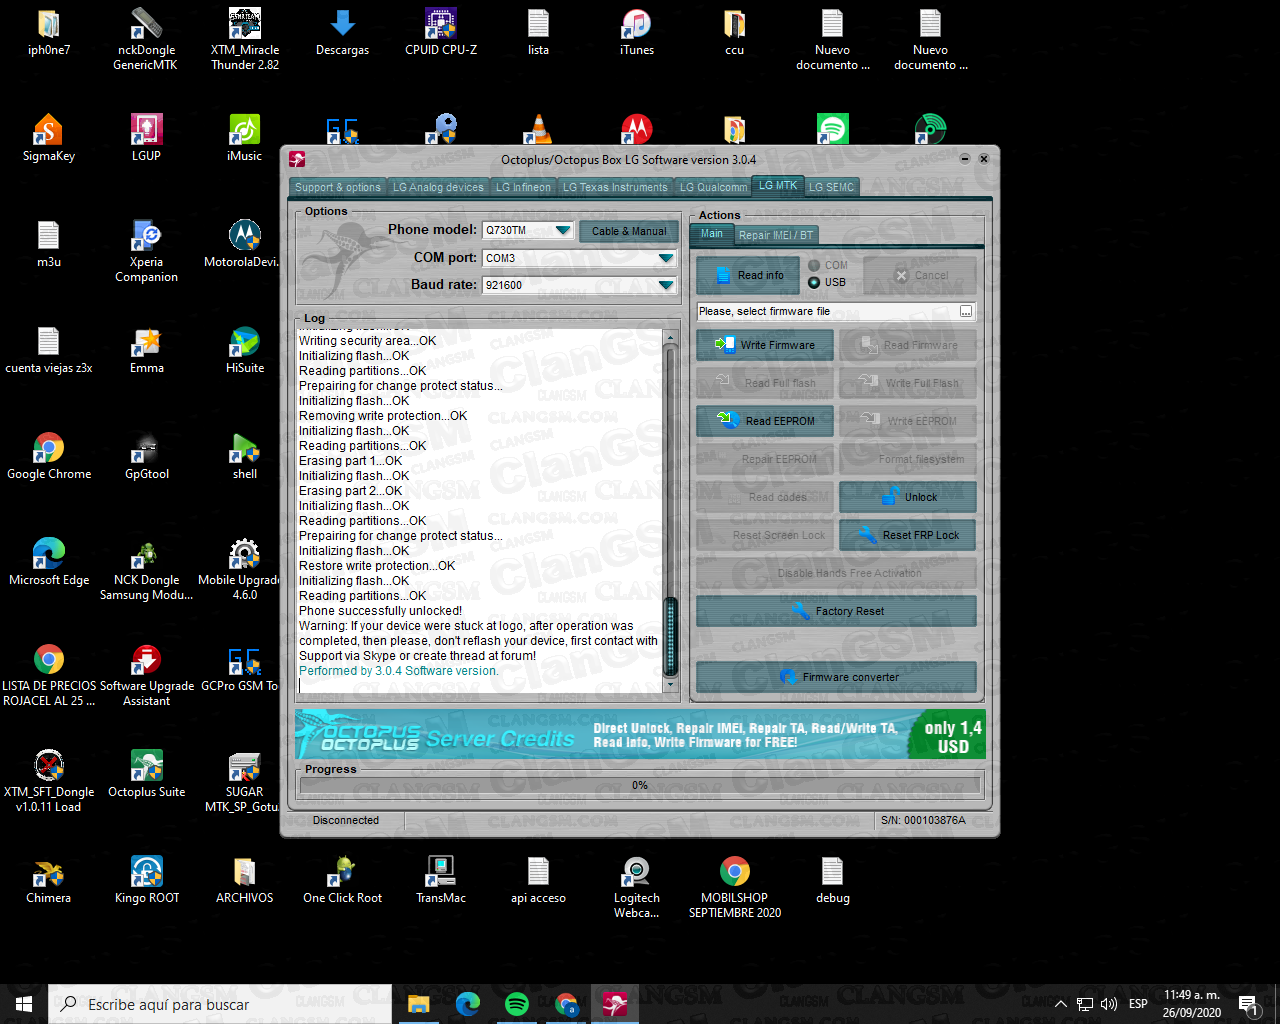The width and height of the screenshot is (1280, 1024).
Task: Click the "Phone successfully unlocked!" log line
Action: pos(380,611)
